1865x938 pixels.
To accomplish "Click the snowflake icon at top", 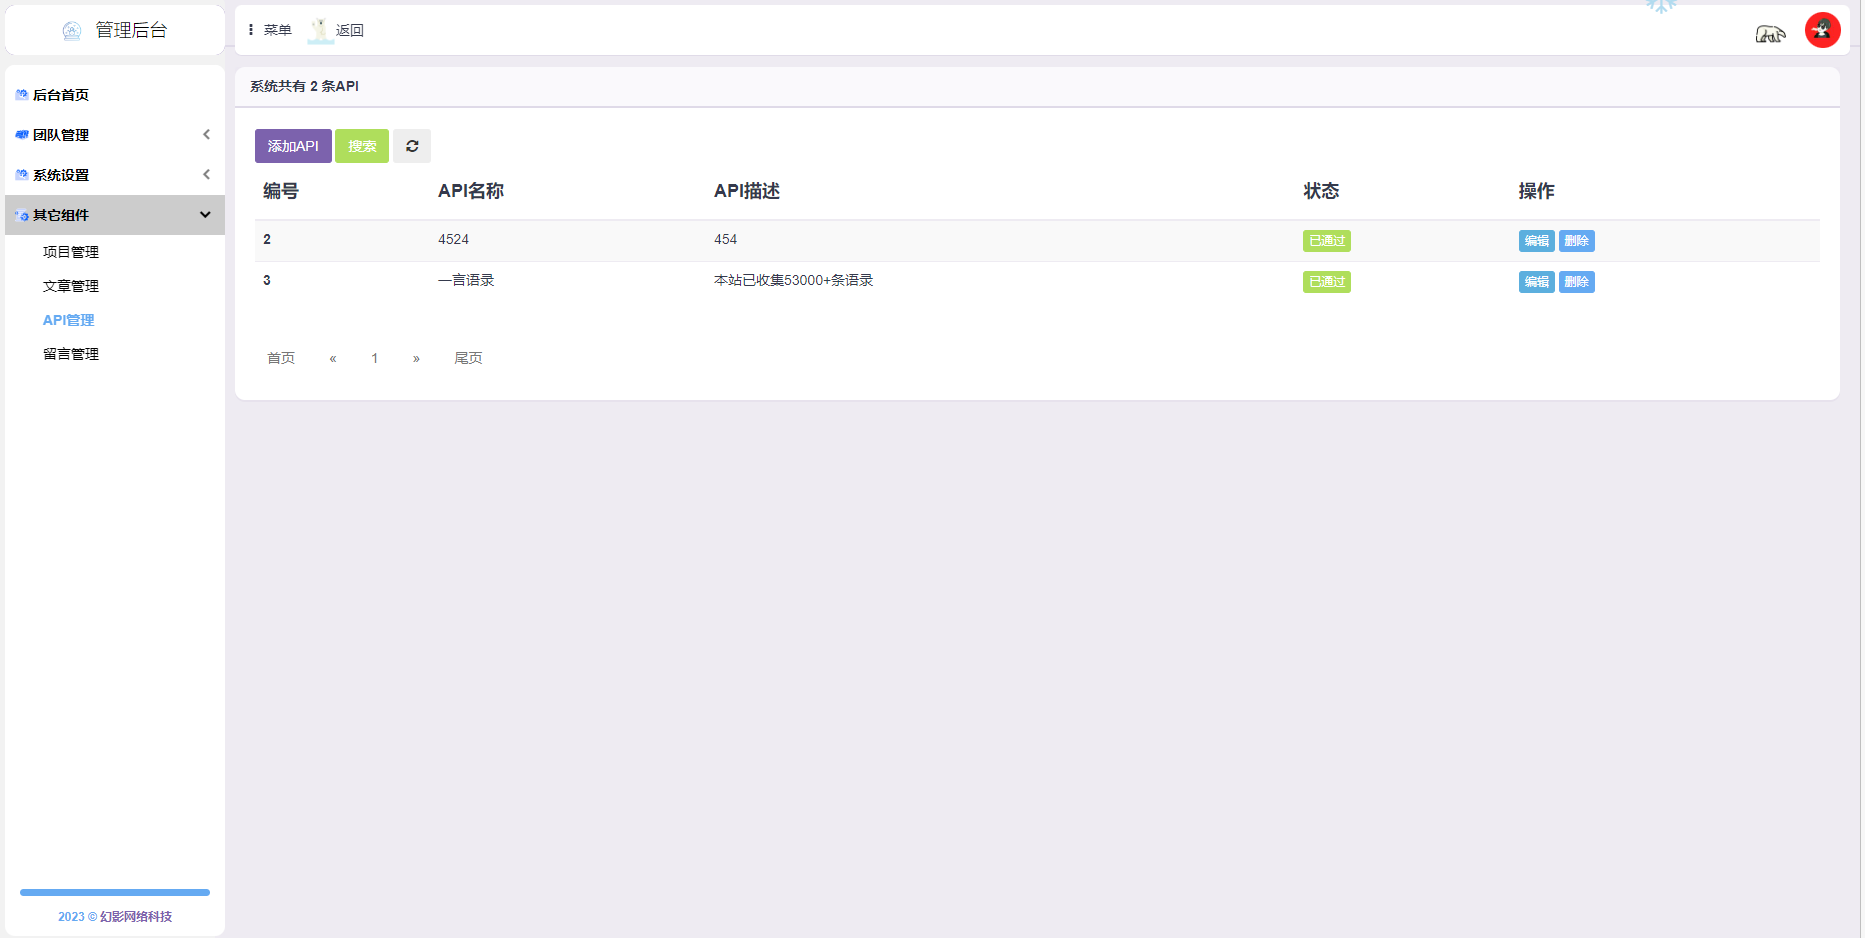I will coord(1661,6).
